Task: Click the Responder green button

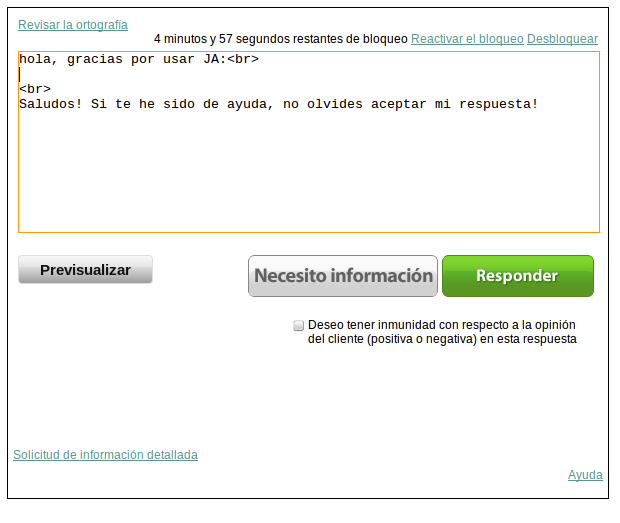Action: coord(517,276)
